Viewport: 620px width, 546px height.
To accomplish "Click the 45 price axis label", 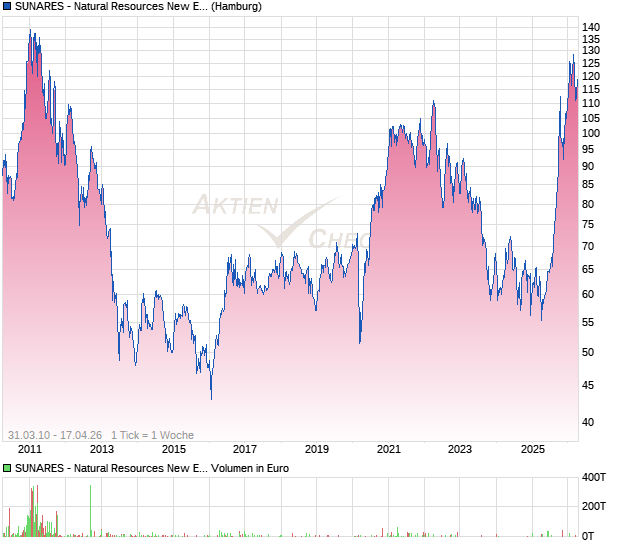I will (588, 385).
